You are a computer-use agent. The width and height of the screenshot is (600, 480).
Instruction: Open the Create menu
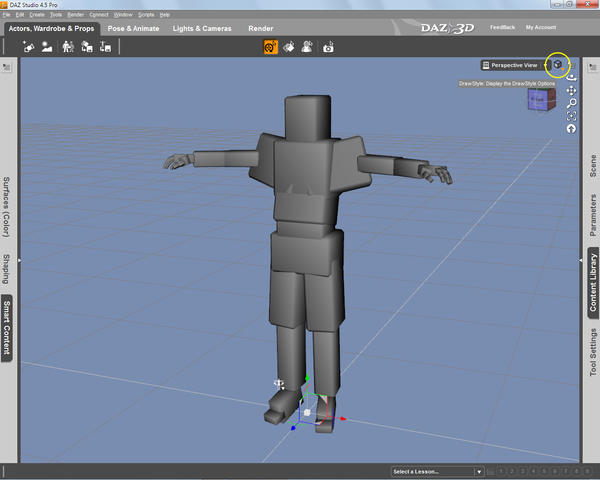[x=37, y=15]
